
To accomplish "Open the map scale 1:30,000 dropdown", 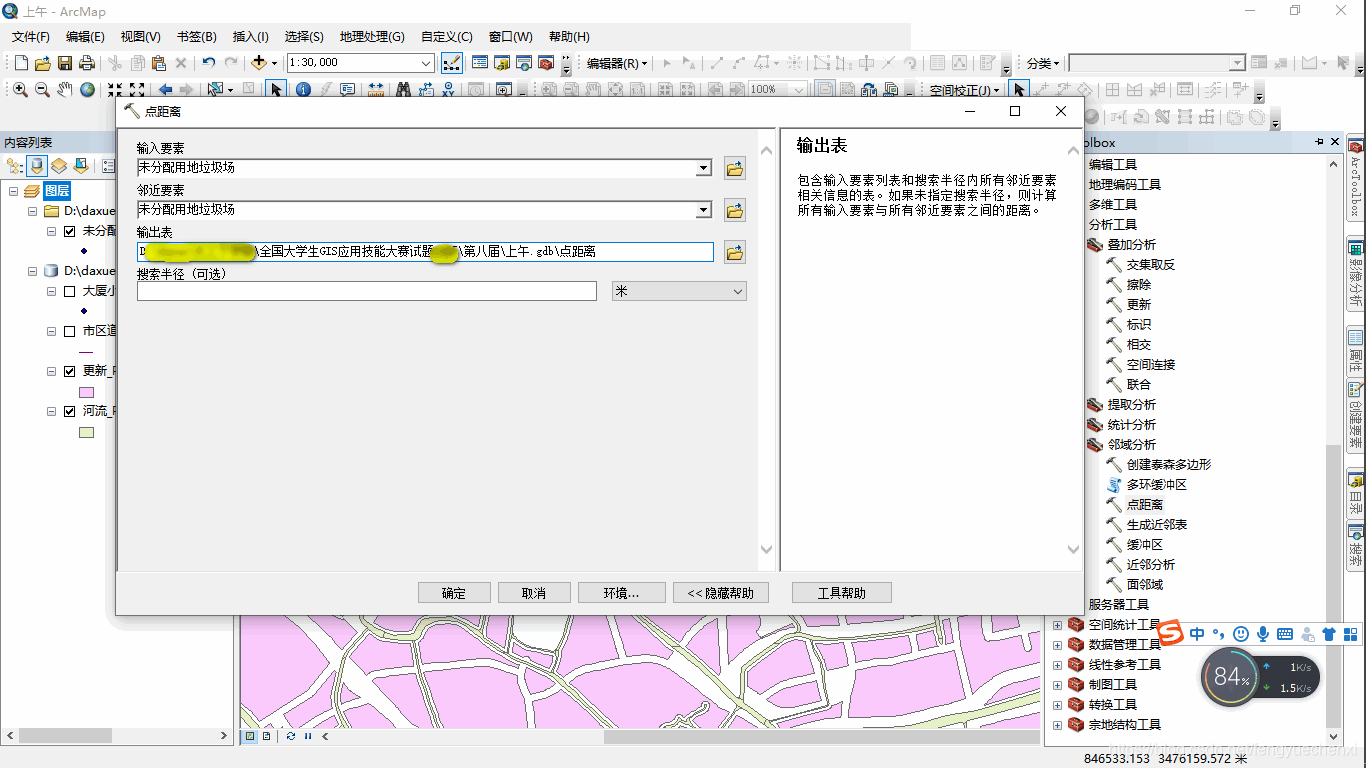I will tap(426, 63).
